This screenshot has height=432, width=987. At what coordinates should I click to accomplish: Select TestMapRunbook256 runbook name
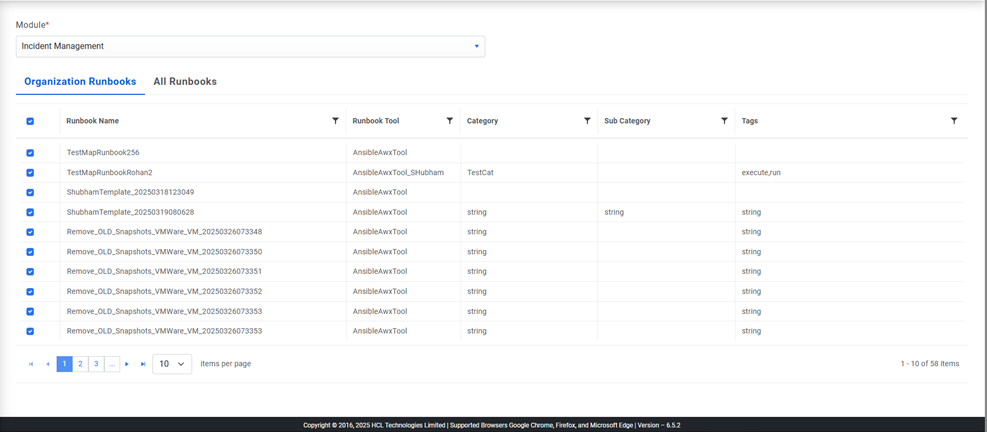[104, 153]
